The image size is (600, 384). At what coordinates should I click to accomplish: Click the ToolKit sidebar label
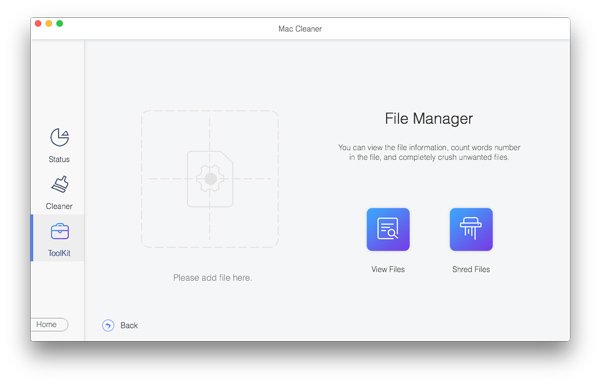[59, 253]
